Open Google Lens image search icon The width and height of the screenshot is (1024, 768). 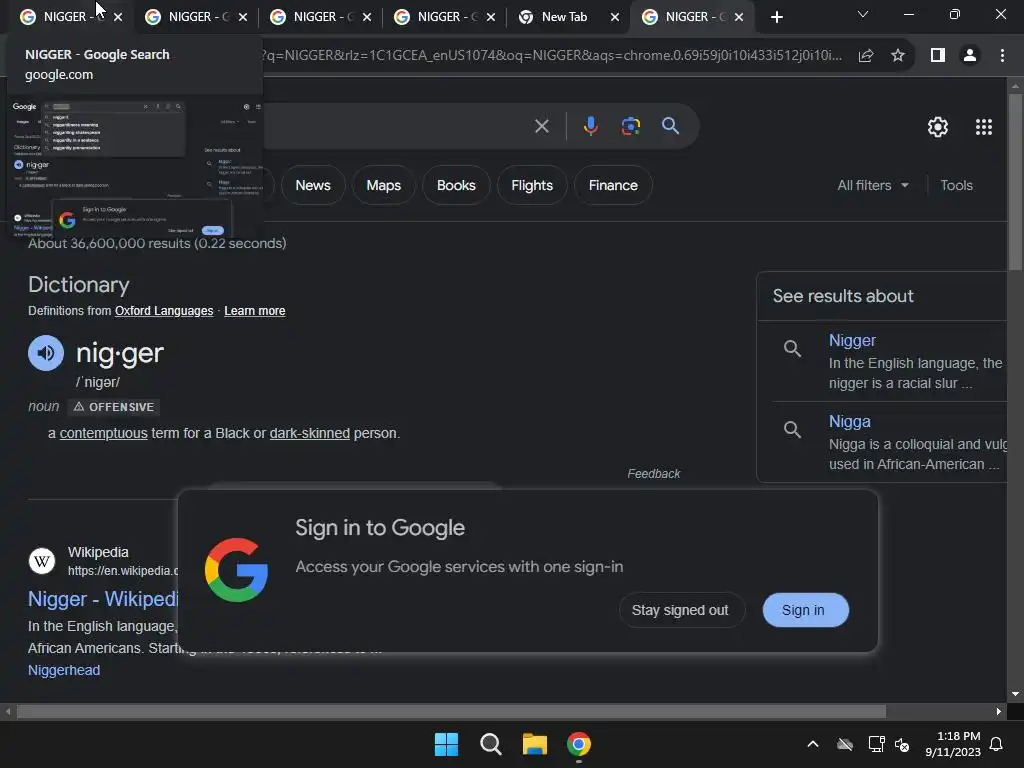tap(630, 126)
